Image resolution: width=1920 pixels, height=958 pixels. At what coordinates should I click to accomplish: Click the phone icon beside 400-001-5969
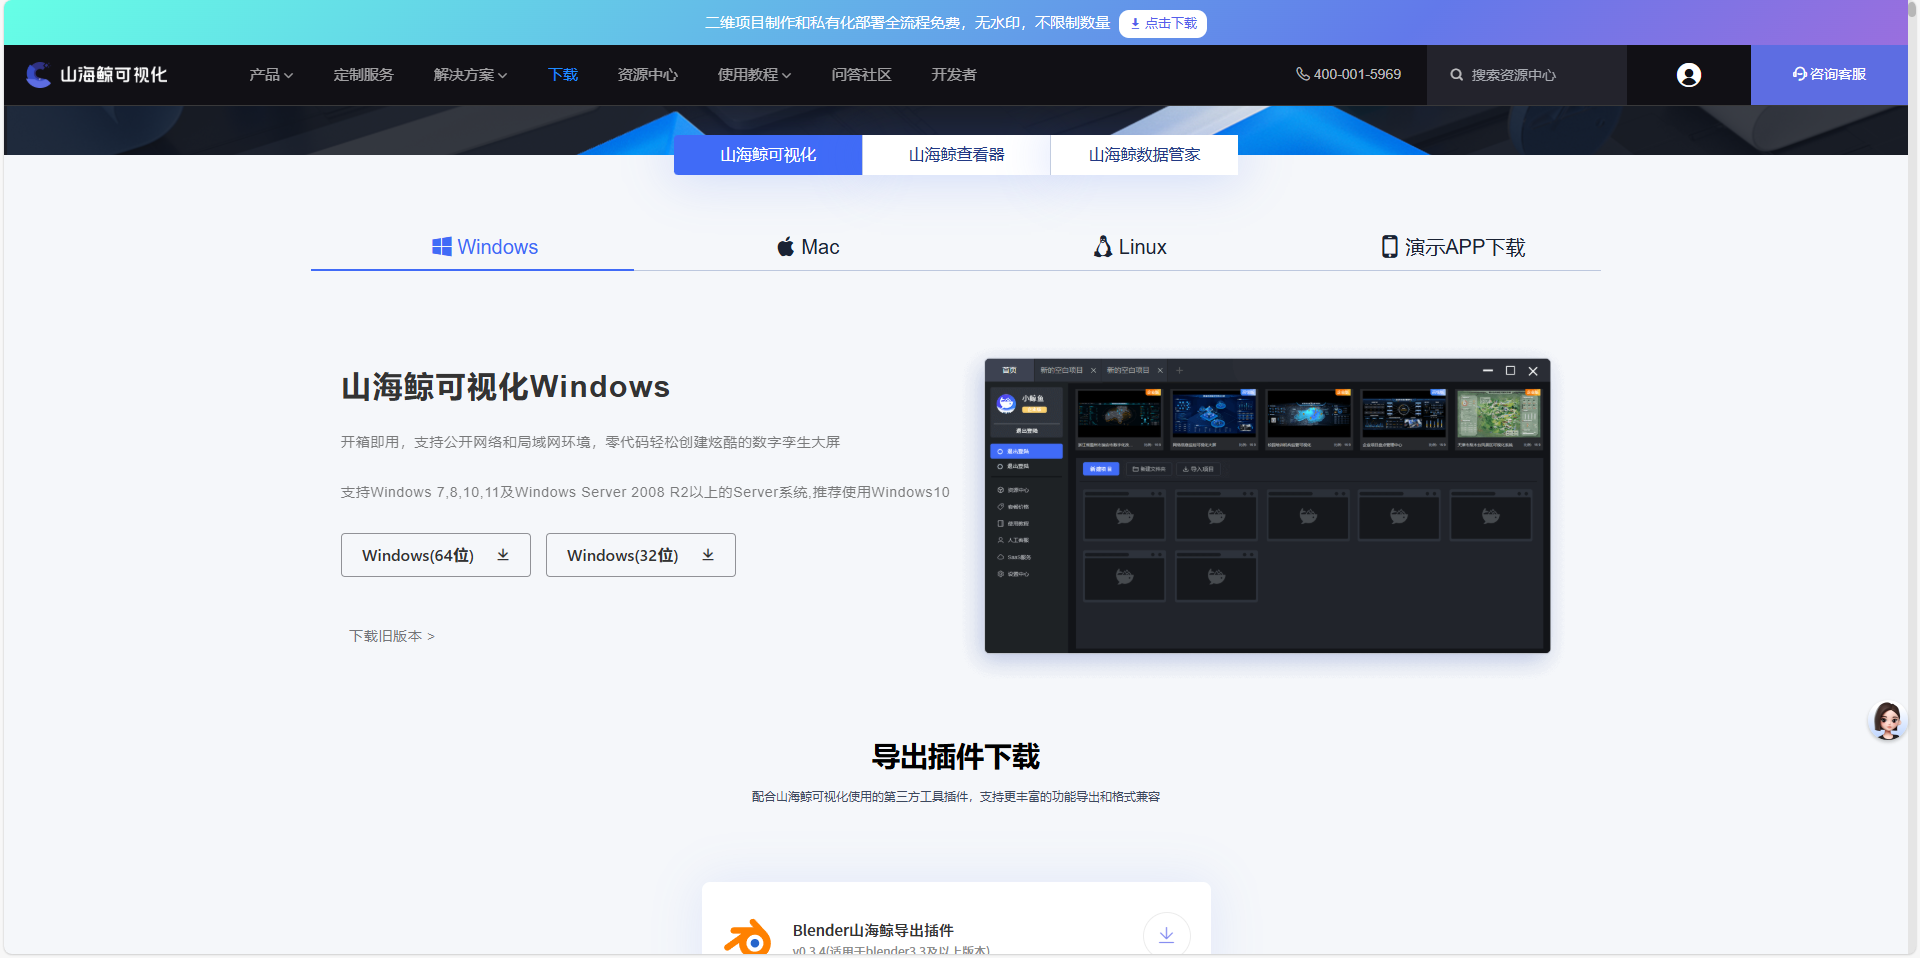tap(1302, 74)
